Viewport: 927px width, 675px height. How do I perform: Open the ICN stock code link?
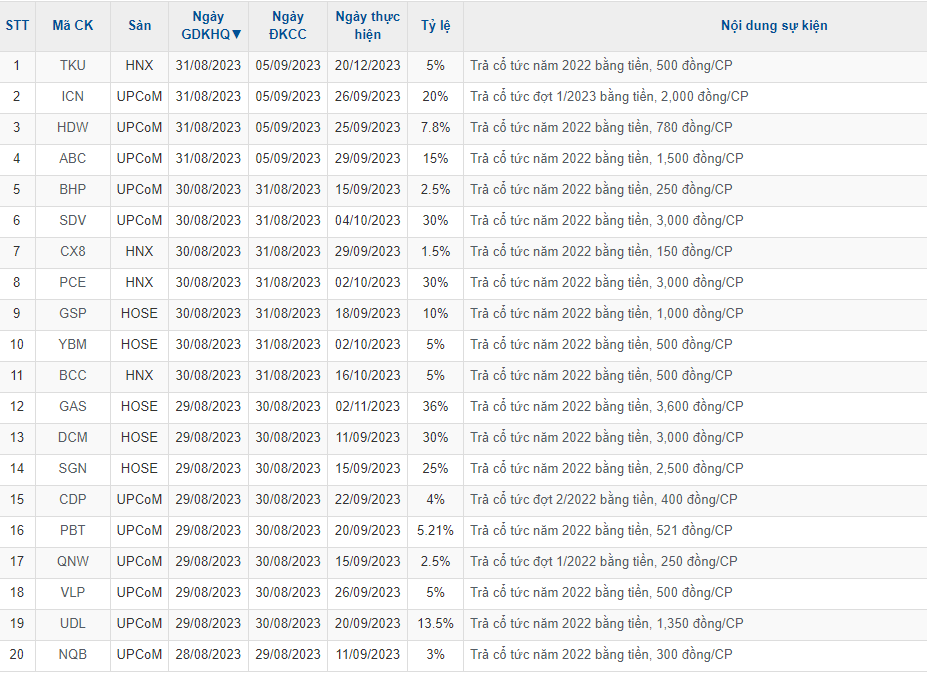pos(73,96)
